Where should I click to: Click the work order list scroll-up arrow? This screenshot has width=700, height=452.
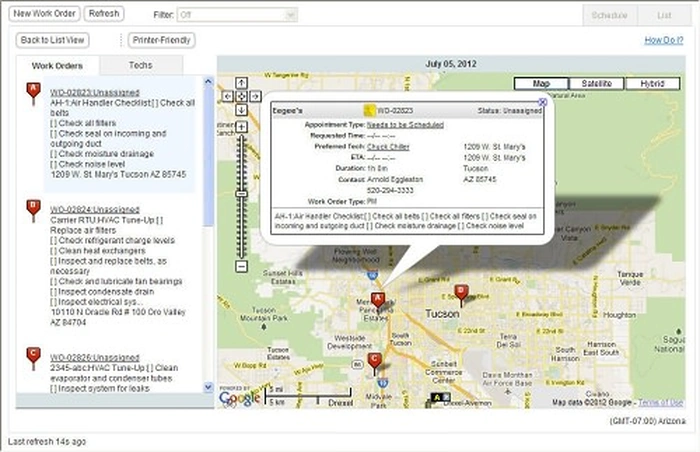coord(208,81)
